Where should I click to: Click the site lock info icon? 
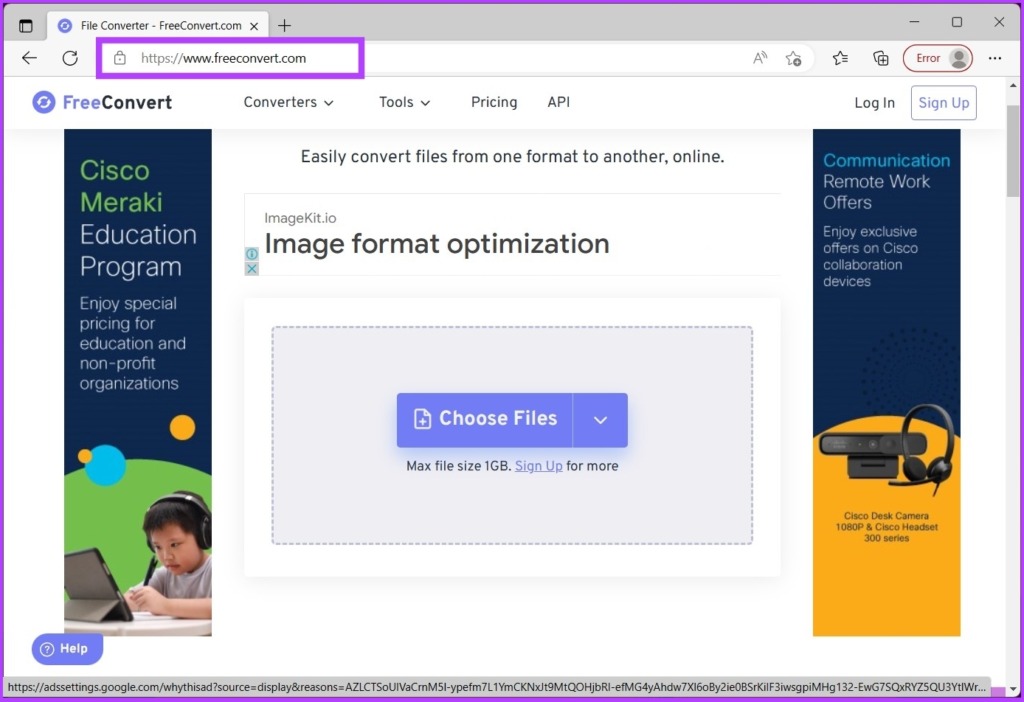point(120,58)
